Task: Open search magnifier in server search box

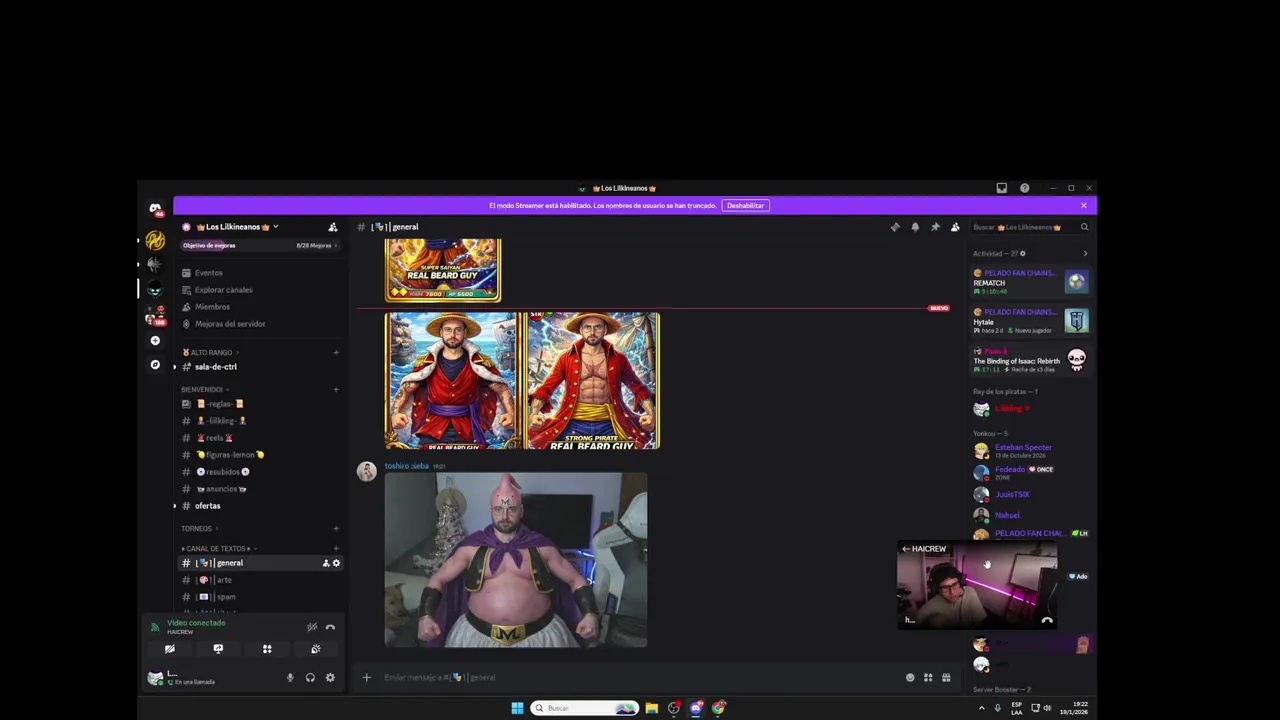Action: pos(1084,227)
